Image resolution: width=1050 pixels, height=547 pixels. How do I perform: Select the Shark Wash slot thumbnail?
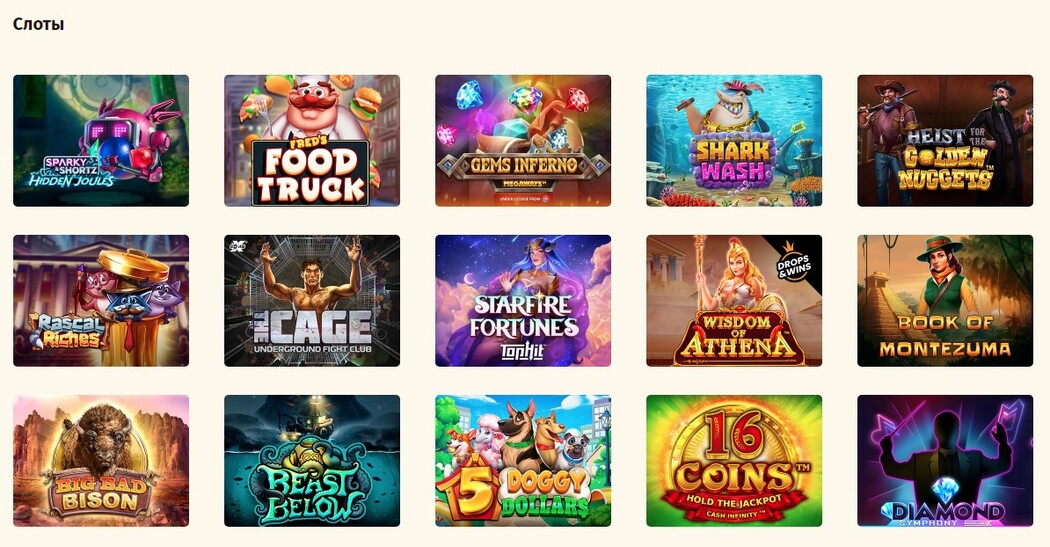[734, 141]
